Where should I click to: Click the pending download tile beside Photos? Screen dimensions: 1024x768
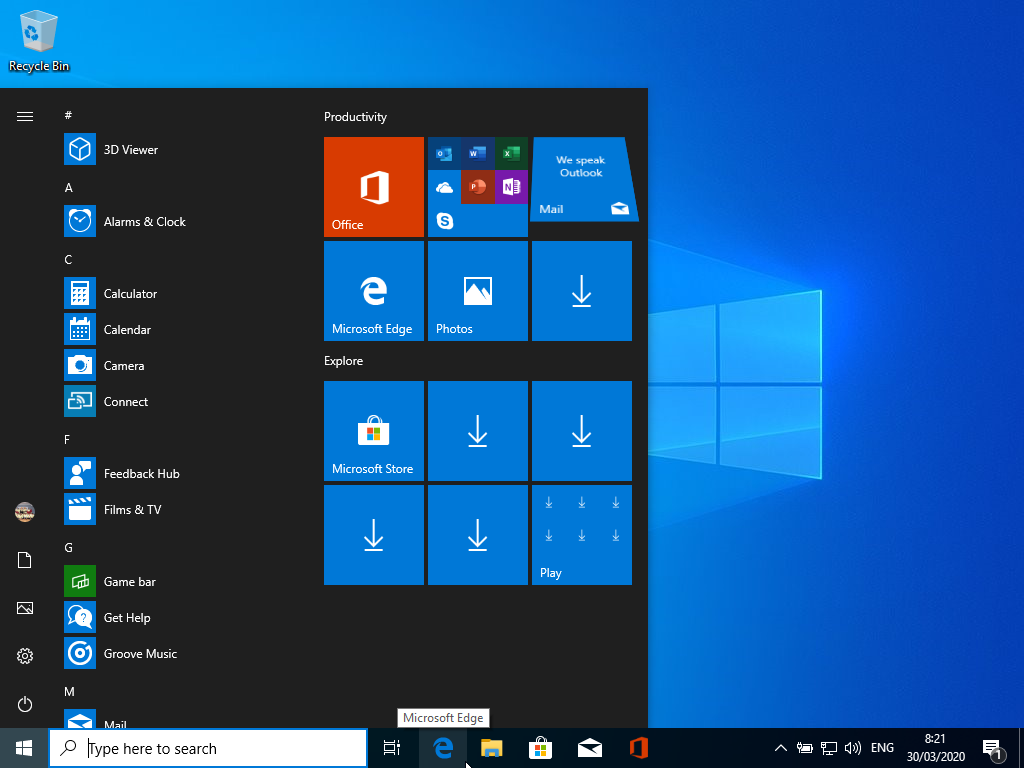(x=582, y=291)
